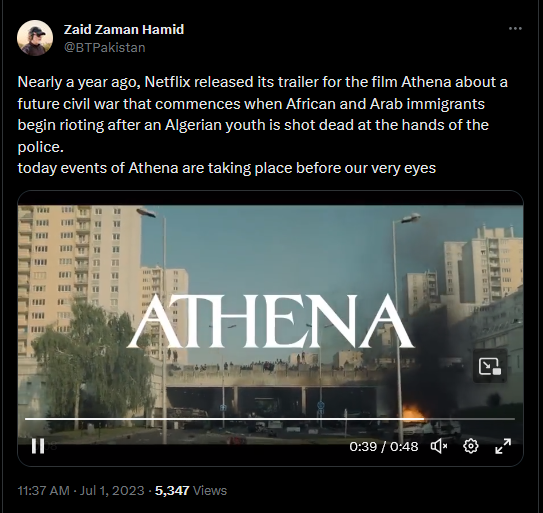This screenshot has width=543, height=513.
Task: Open video settings gear
Action: point(471,446)
